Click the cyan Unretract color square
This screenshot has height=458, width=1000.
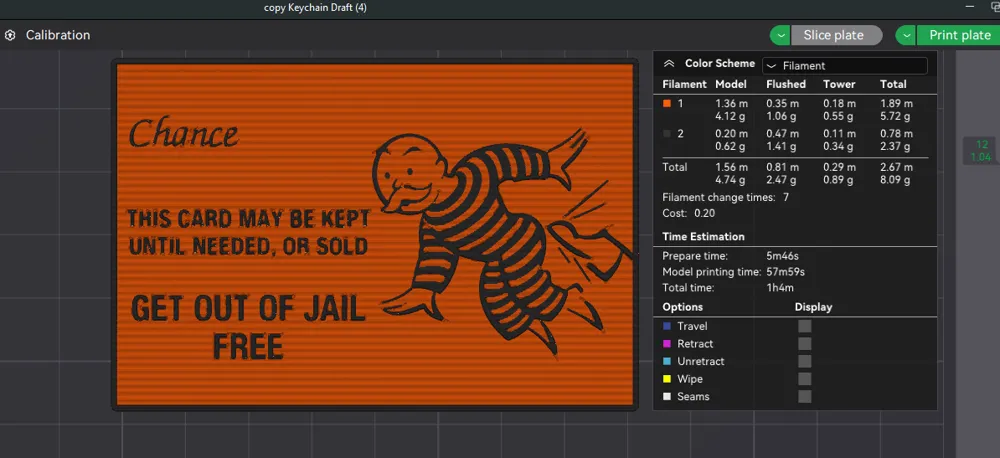coord(667,361)
